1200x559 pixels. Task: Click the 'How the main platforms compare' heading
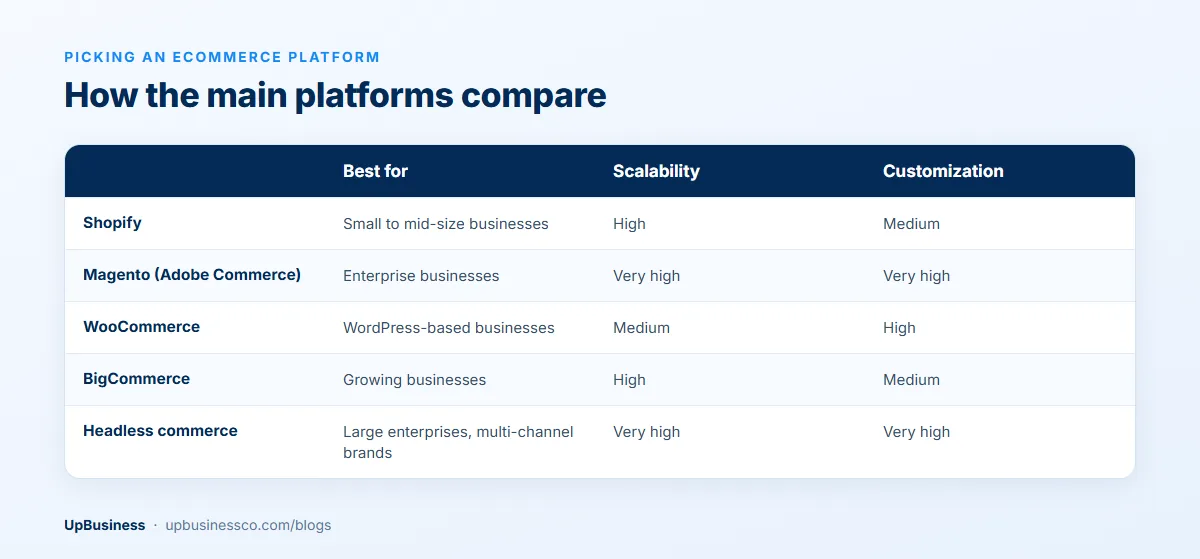335,95
